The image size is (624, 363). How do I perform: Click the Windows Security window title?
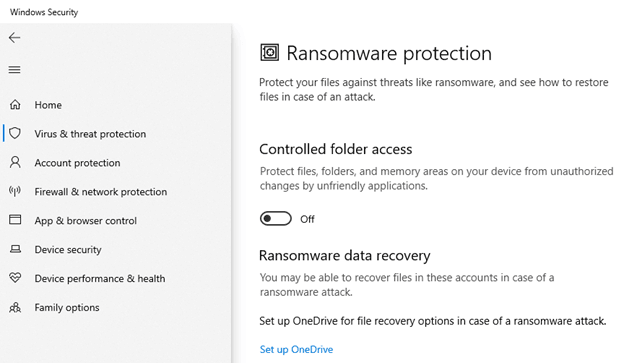click(x=44, y=12)
